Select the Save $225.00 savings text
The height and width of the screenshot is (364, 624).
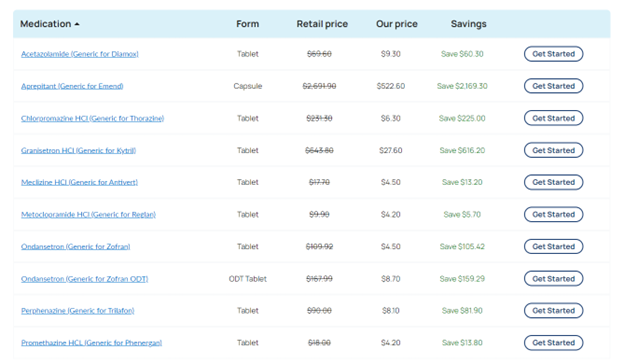[x=462, y=119]
